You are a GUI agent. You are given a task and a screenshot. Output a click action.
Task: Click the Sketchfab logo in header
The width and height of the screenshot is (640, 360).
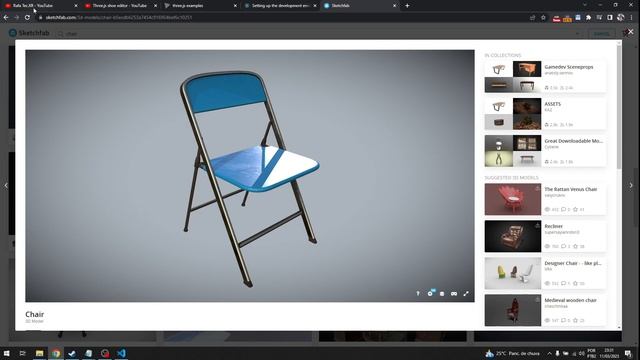pos(29,33)
